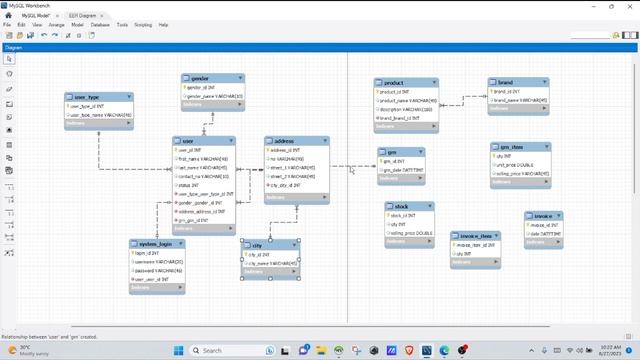Select the eraser tool
Image resolution: width=640 pixels, height=360 pixels.
coord(9,89)
